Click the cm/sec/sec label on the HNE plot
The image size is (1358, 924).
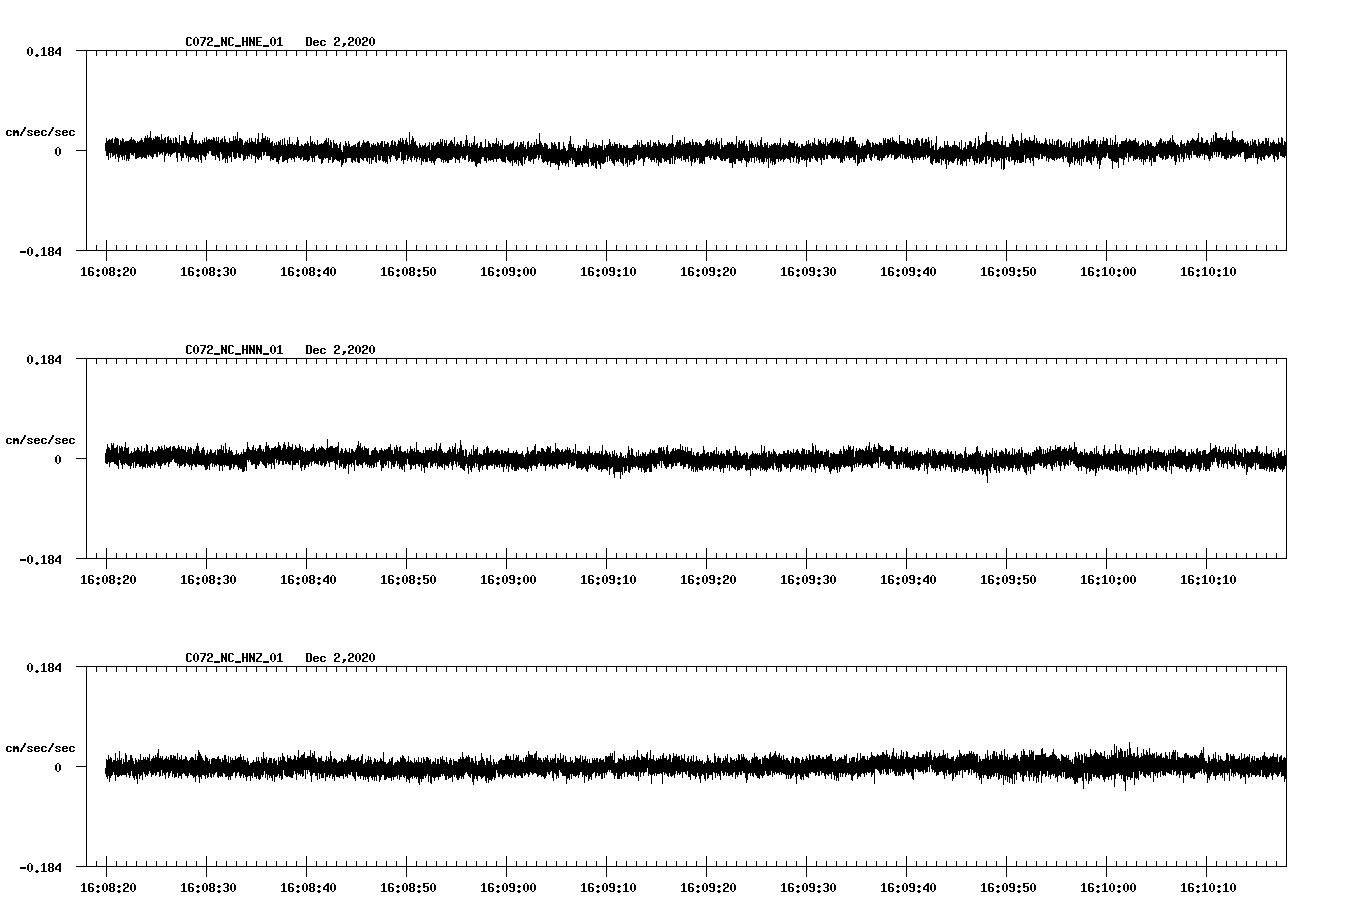pyautogui.click(x=42, y=130)
